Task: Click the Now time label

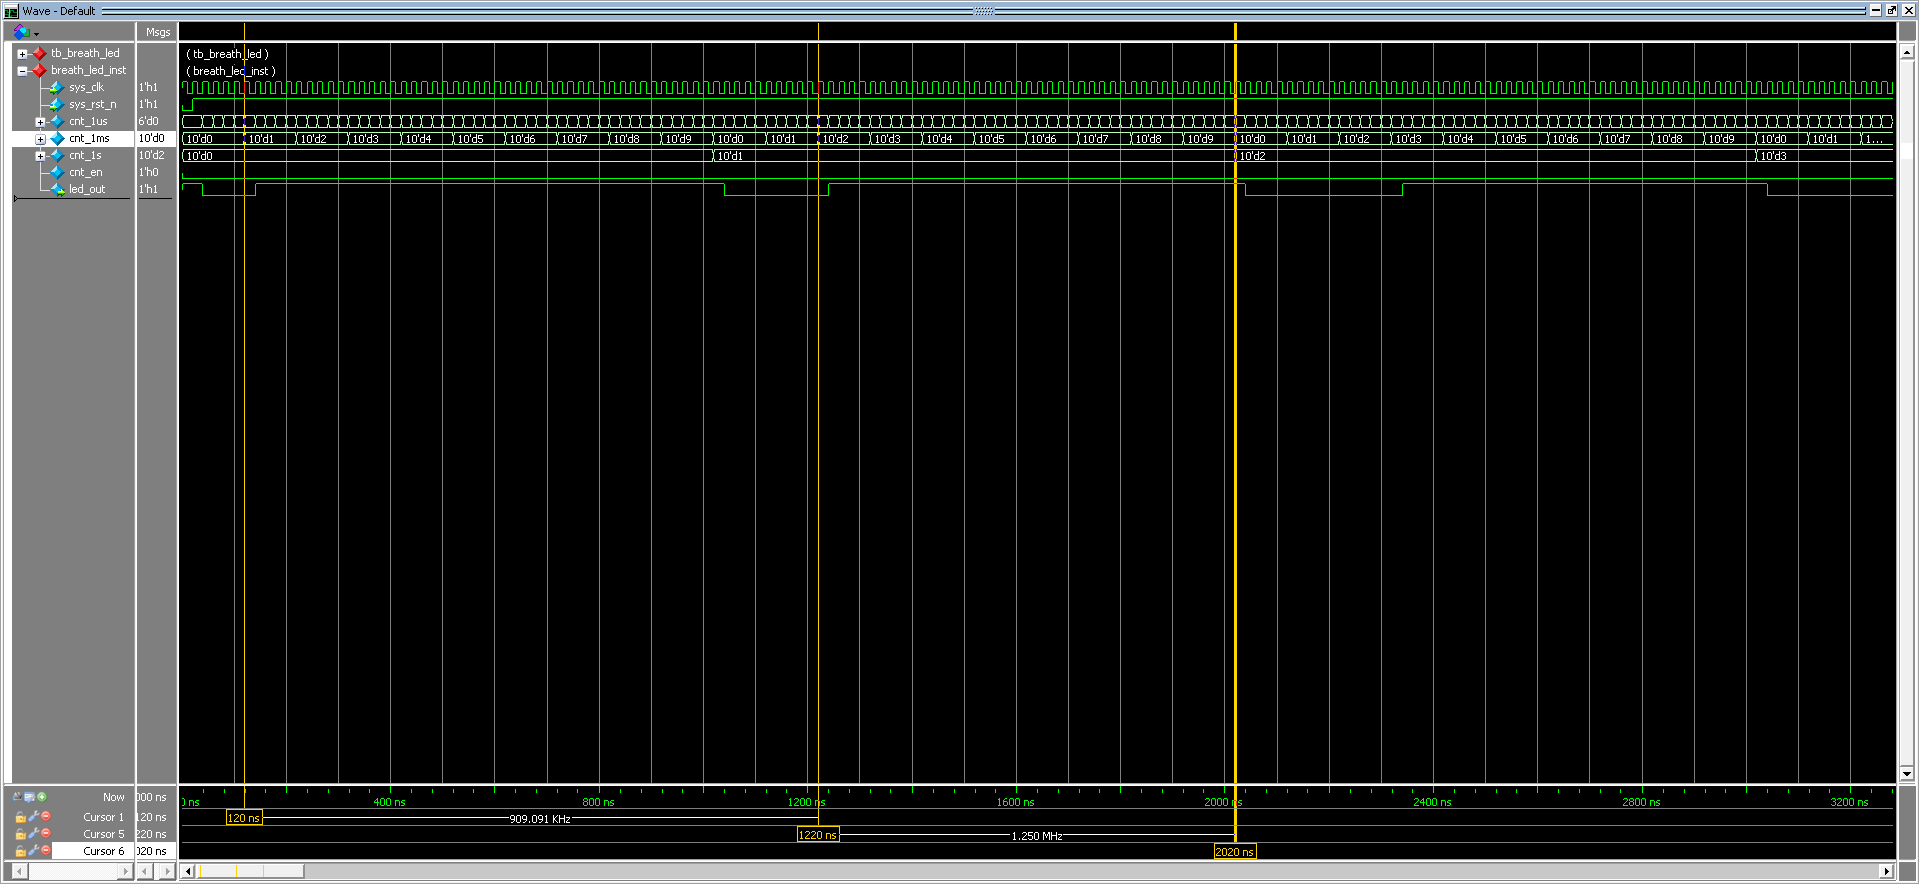Action: (114, 798)
